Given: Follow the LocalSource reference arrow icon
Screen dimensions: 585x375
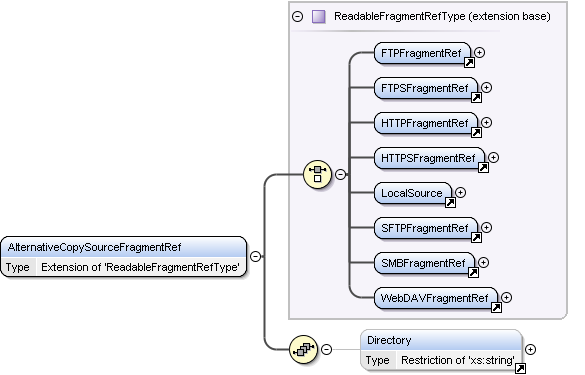Looking at the screenshot, I should (451, 203).
